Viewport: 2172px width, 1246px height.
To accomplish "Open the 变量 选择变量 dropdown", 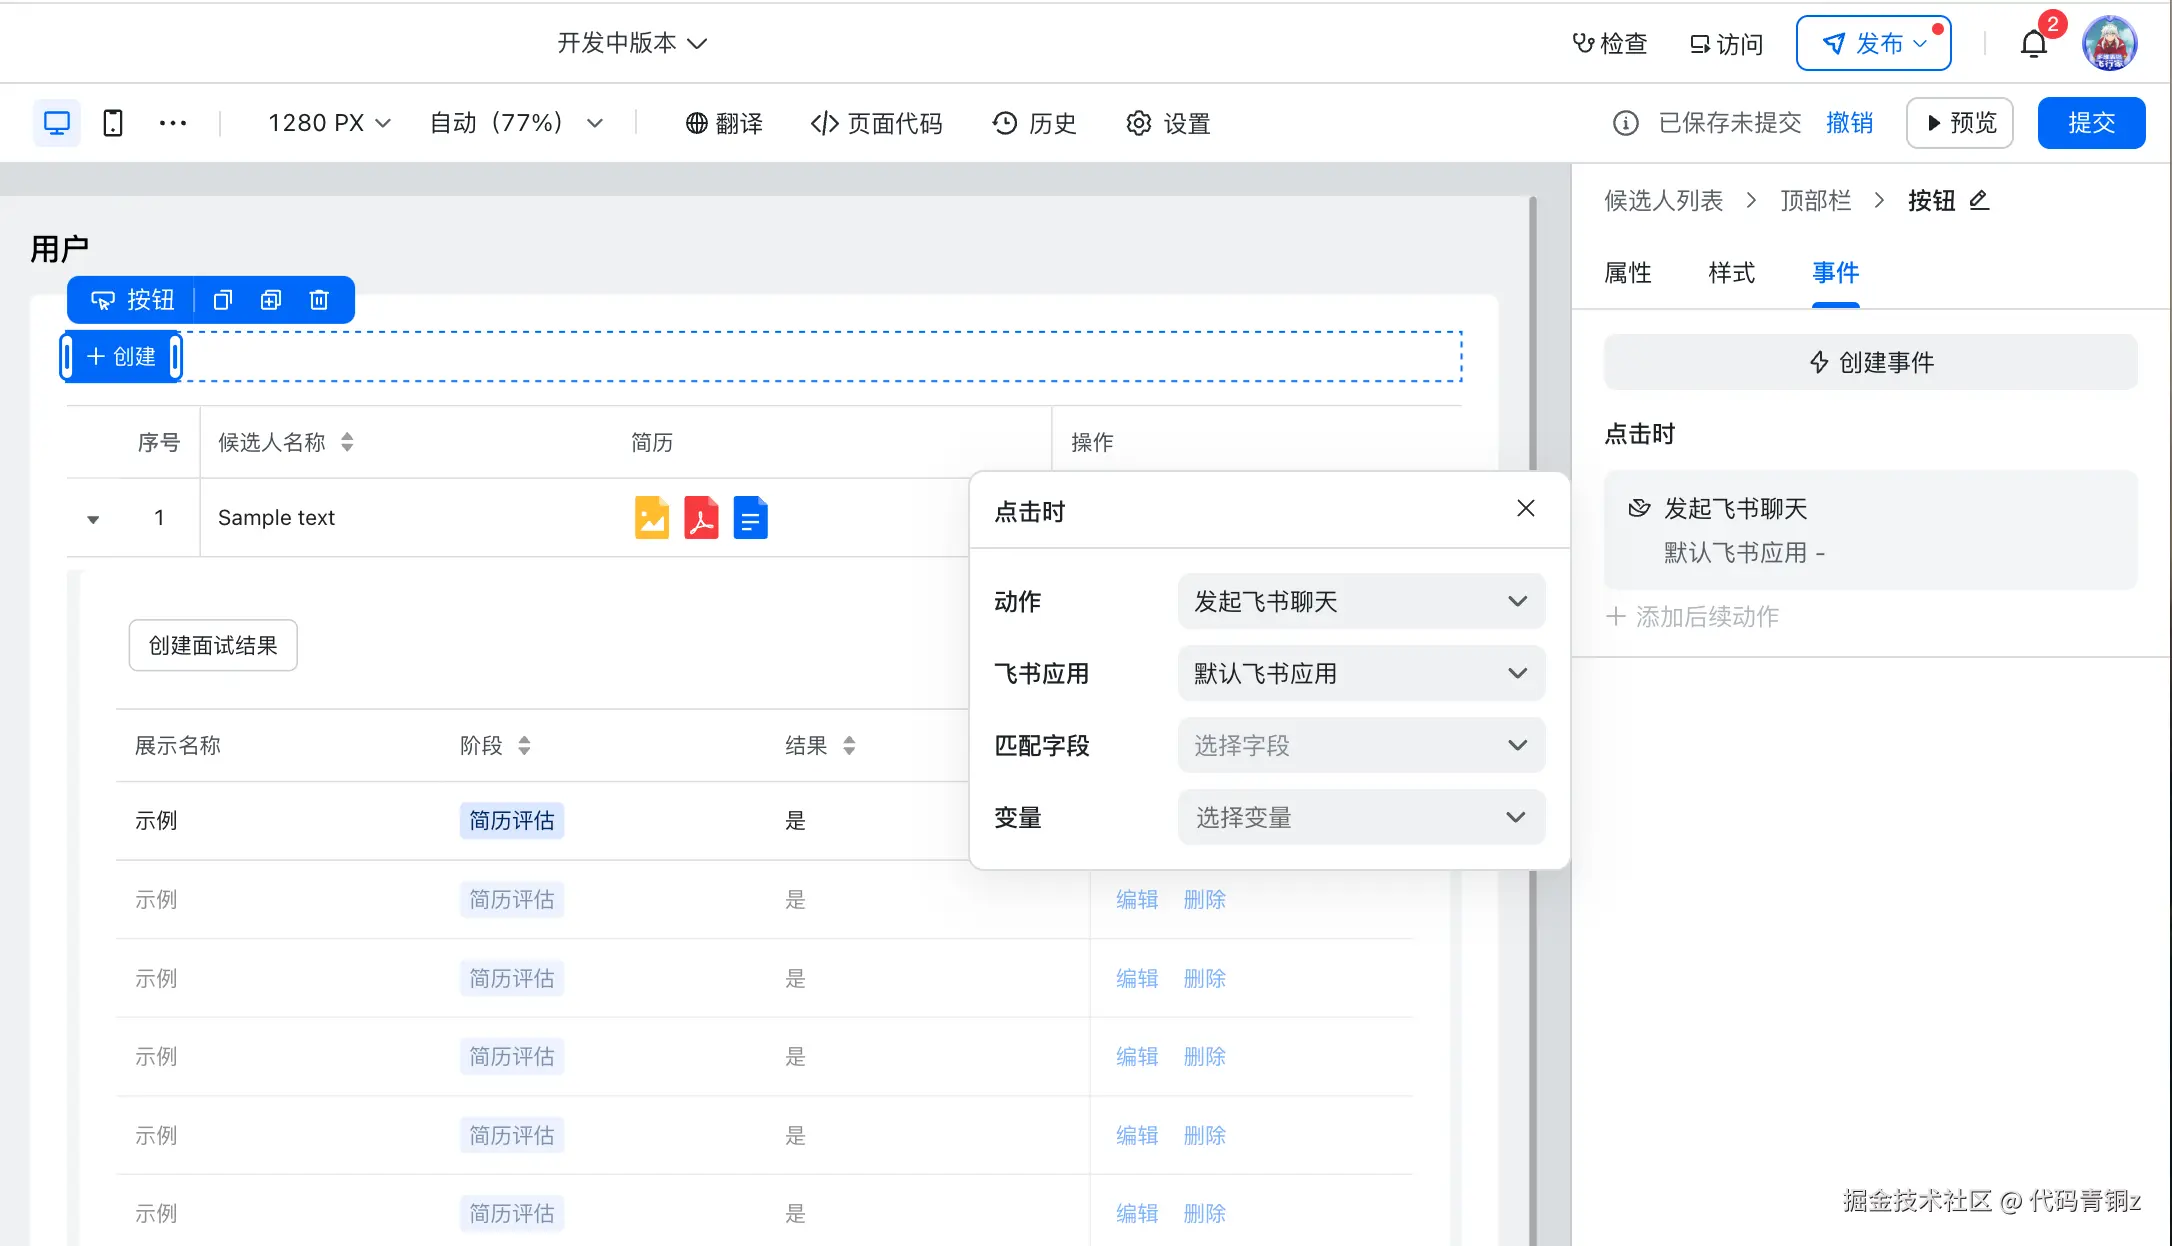I will tap(1361, 817).
